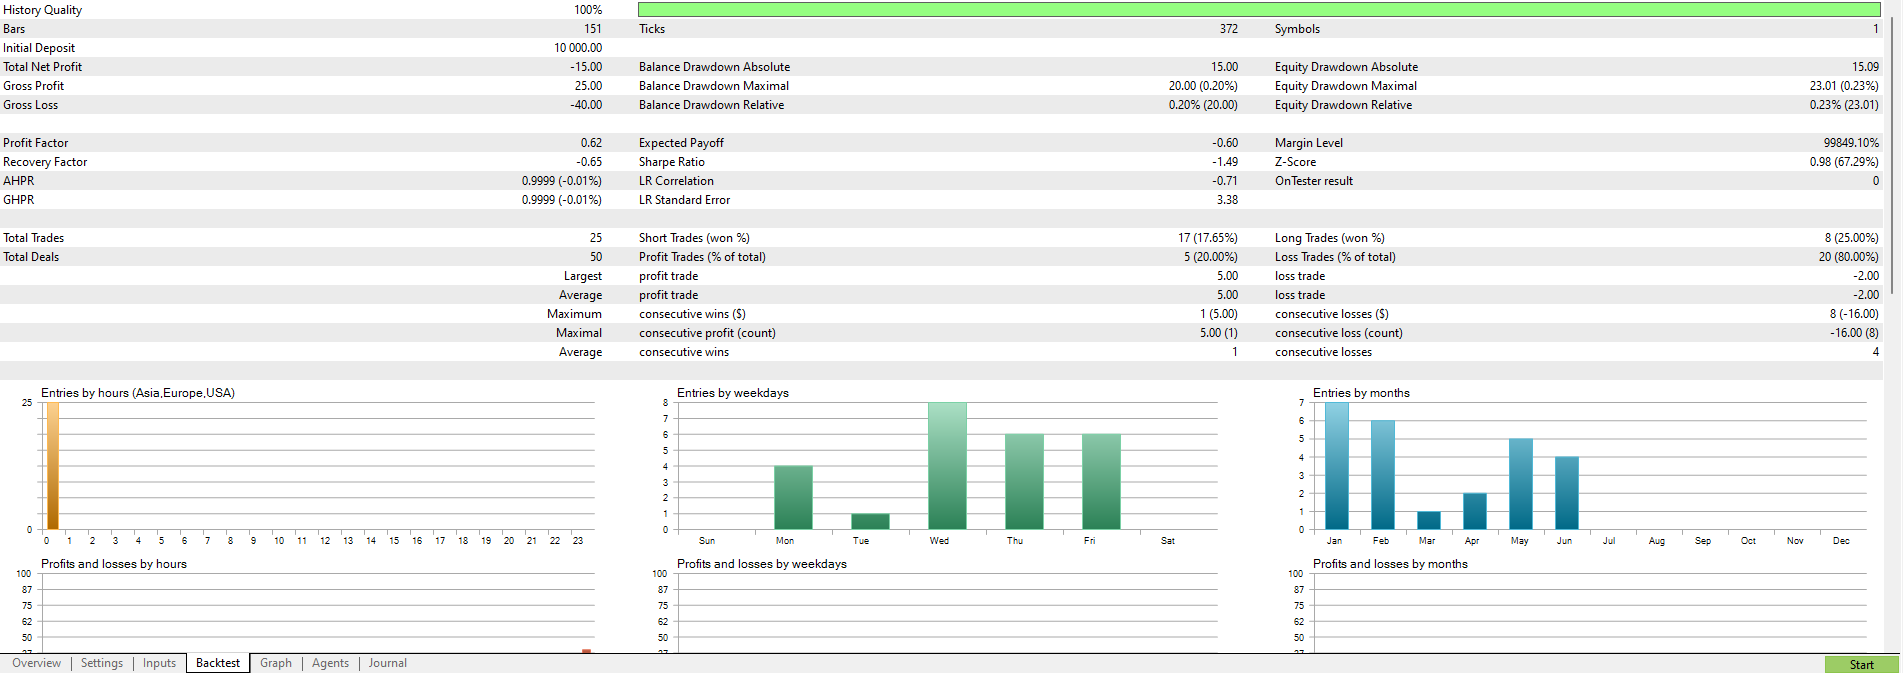Click the Fri bar in Entries by weekdays
1903x673 pixels.
[x=1101, y=481]
